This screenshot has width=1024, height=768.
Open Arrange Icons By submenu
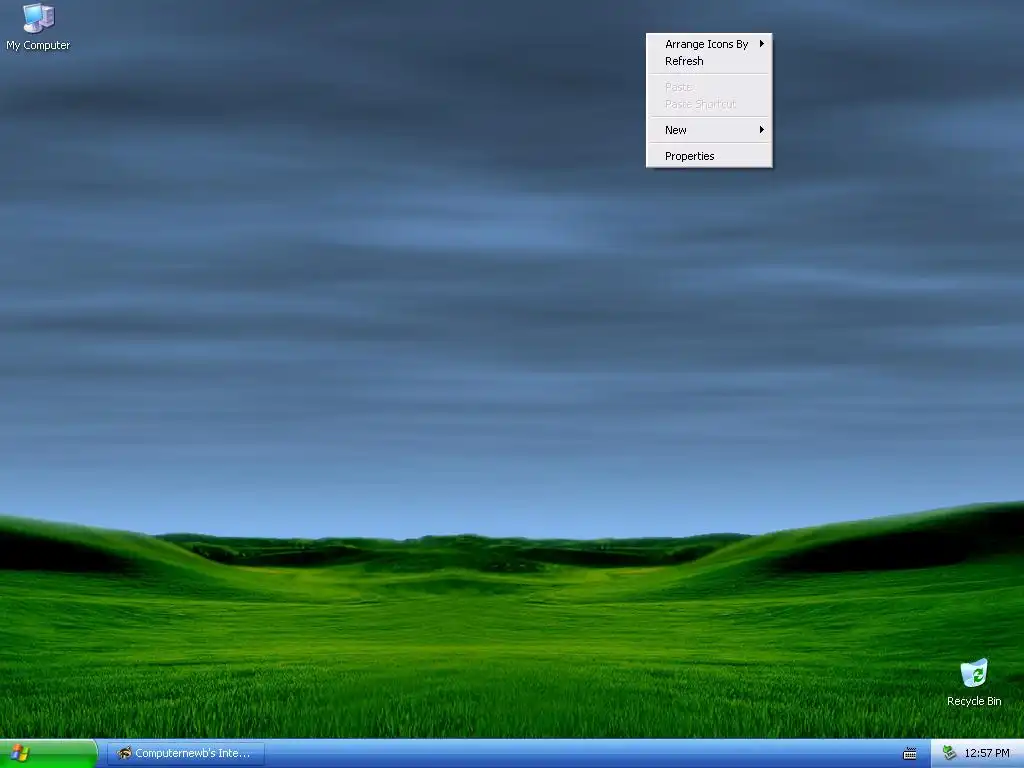pos(709,44)
